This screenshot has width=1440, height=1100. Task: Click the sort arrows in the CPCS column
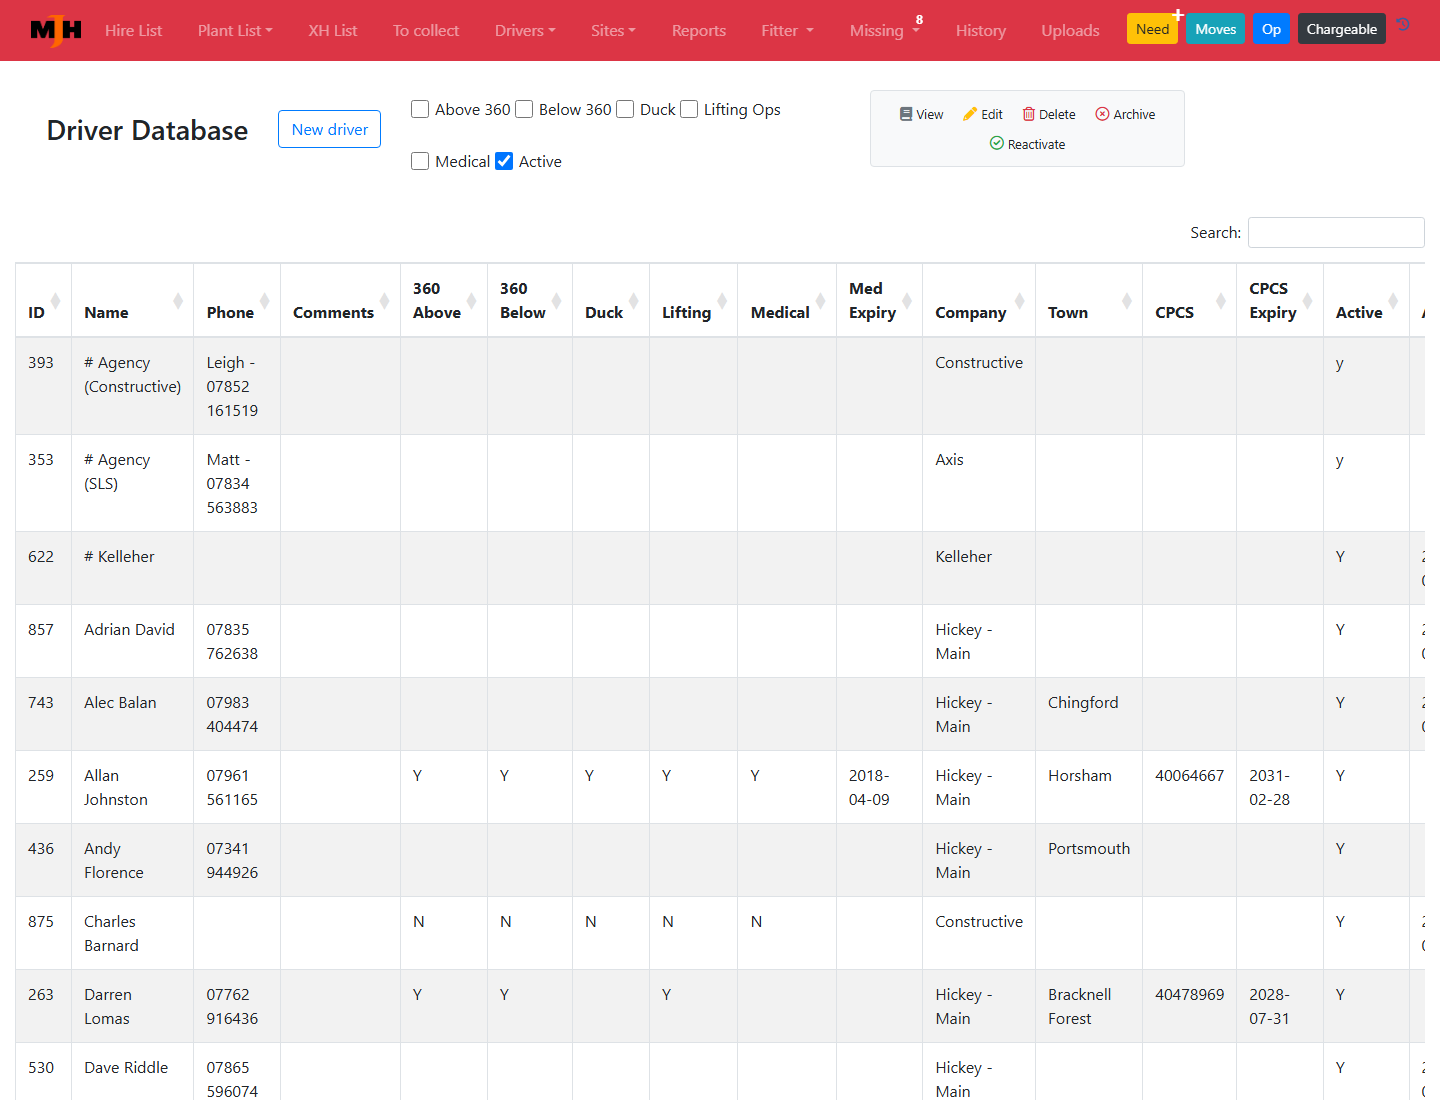(1221, 300)
